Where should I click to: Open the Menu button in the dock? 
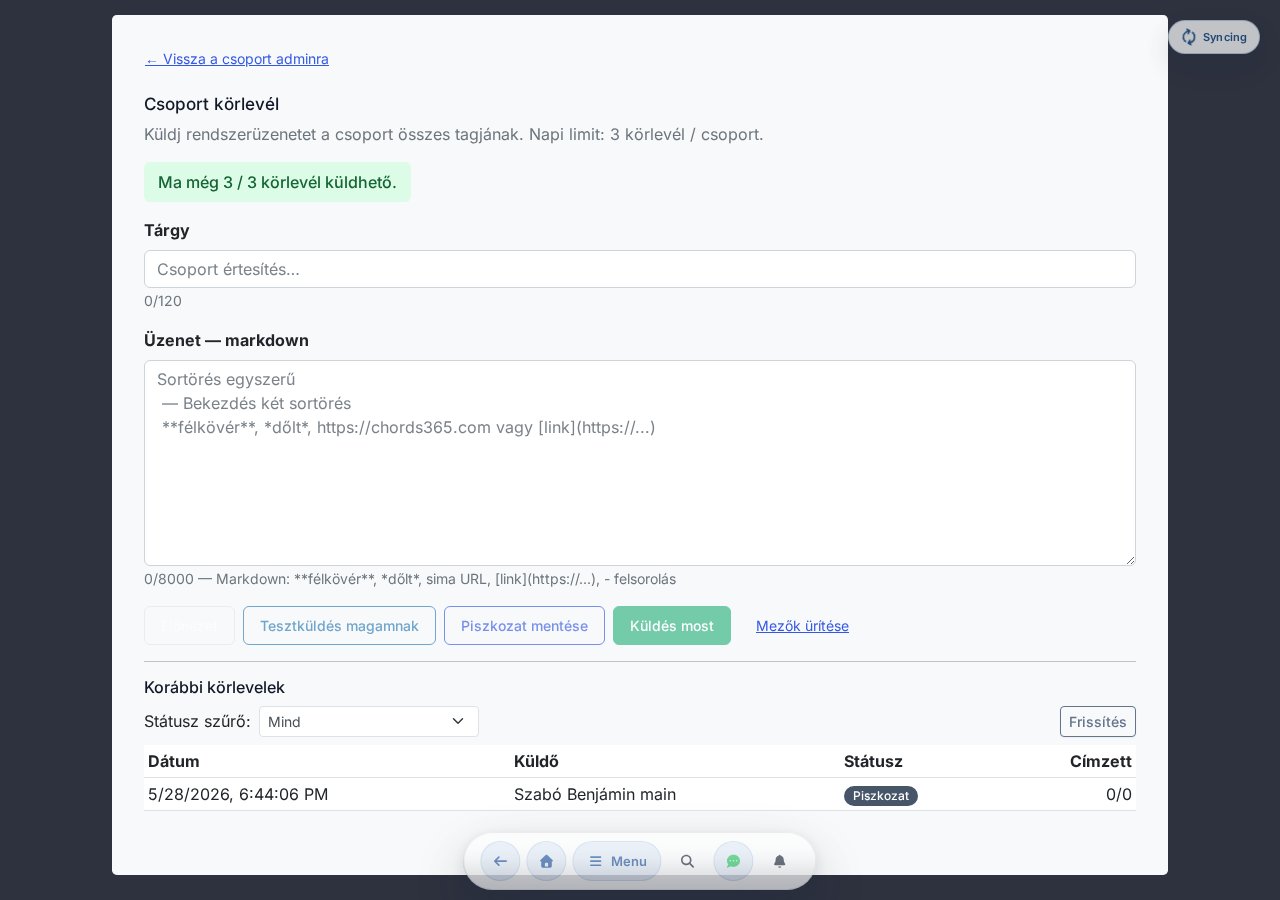point(617,861)
